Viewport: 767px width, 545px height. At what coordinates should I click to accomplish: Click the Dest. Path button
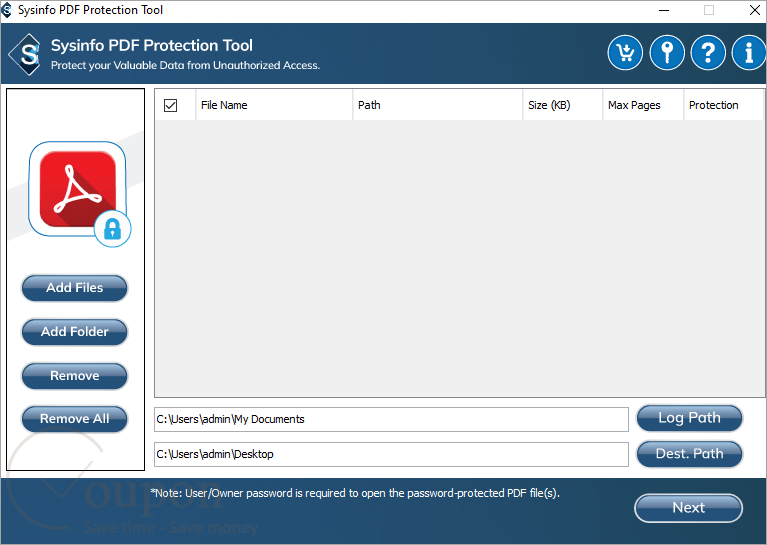tap(689, 454)
